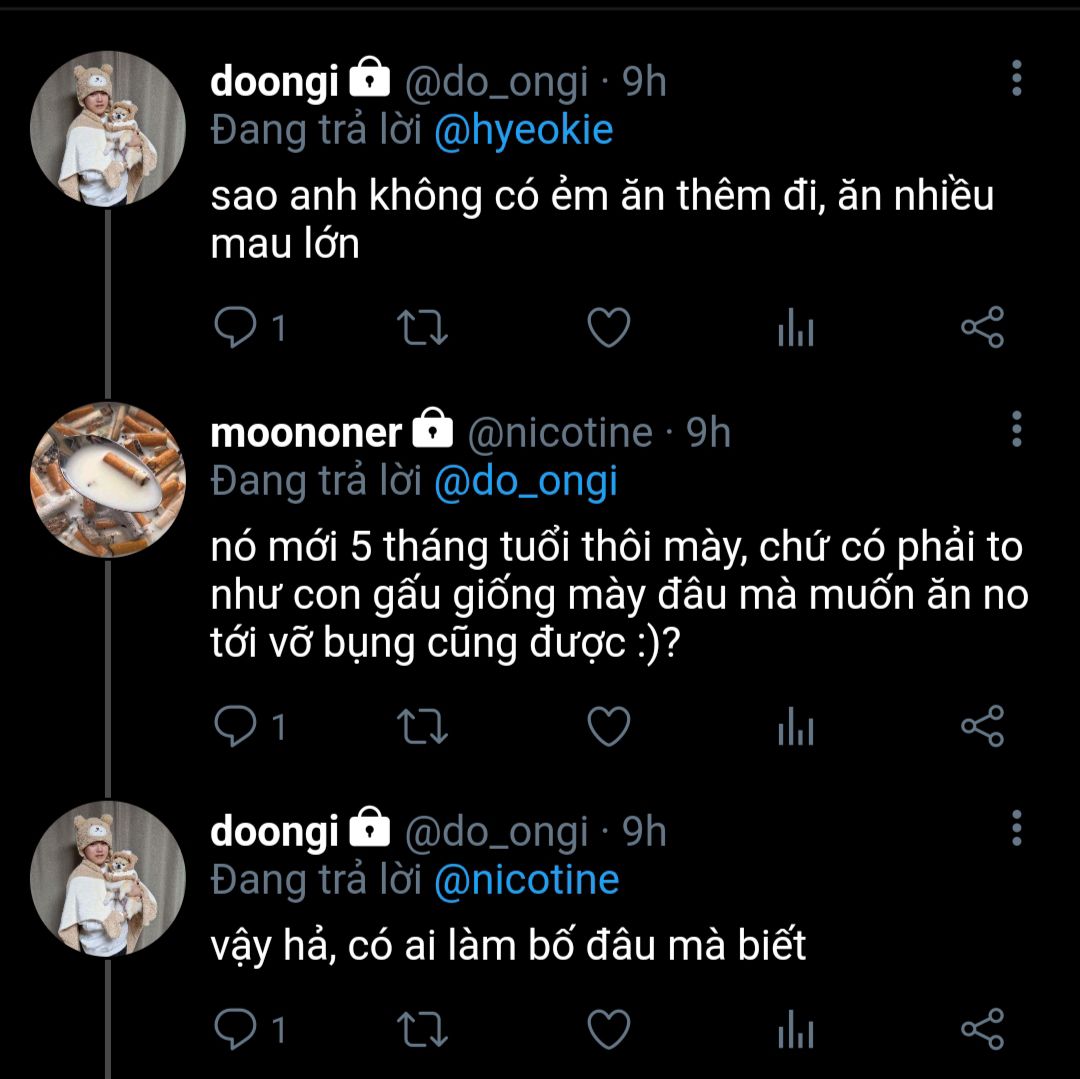This screenshot has height=1079, width=1080.
Task: Open more options on doongi's first tweet
Action: point(1016,78)
